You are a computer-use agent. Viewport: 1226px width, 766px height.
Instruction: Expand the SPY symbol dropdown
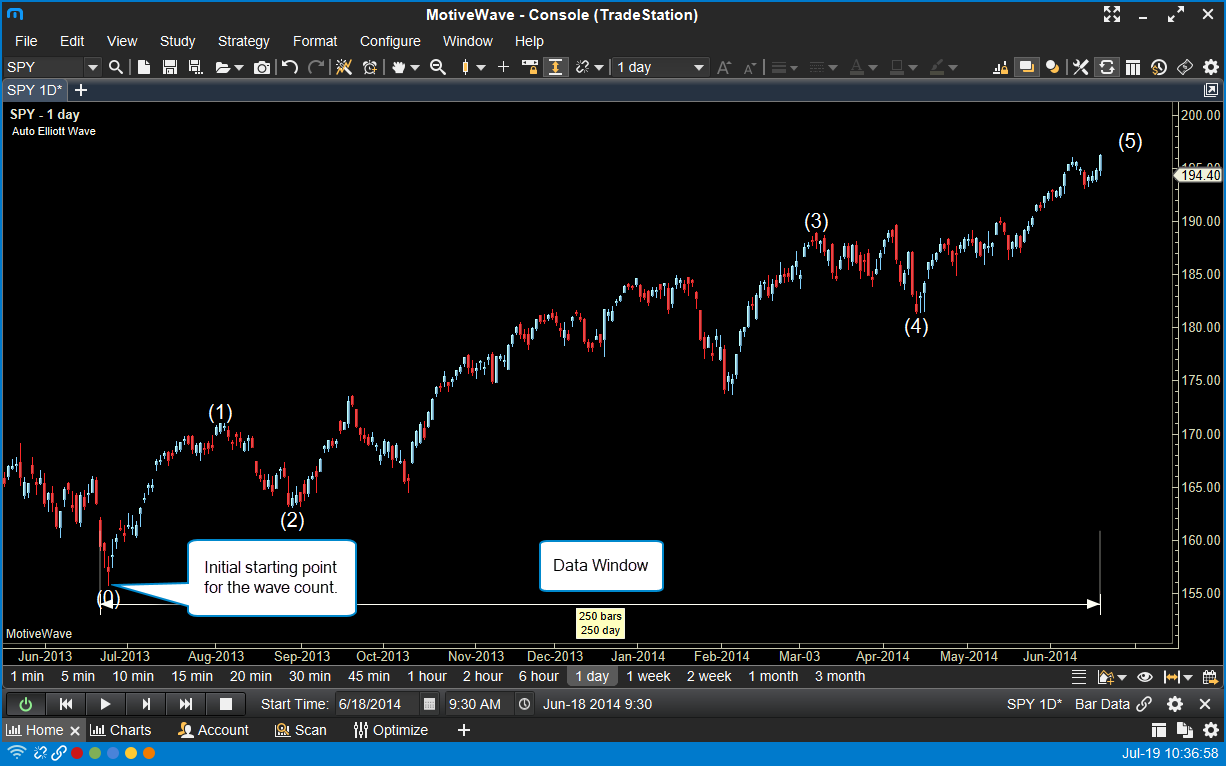coord(93,67)
